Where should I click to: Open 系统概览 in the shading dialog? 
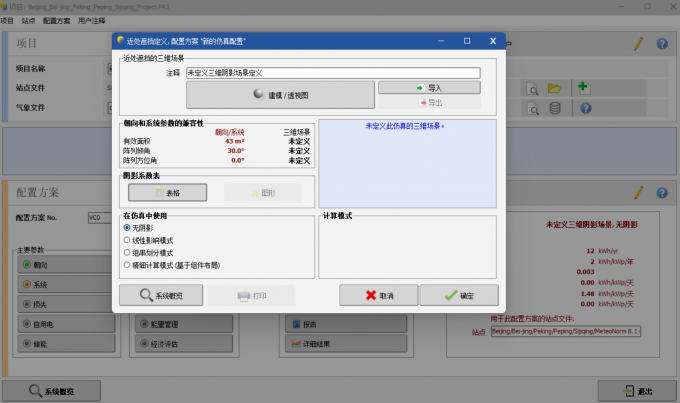[161, 295]
